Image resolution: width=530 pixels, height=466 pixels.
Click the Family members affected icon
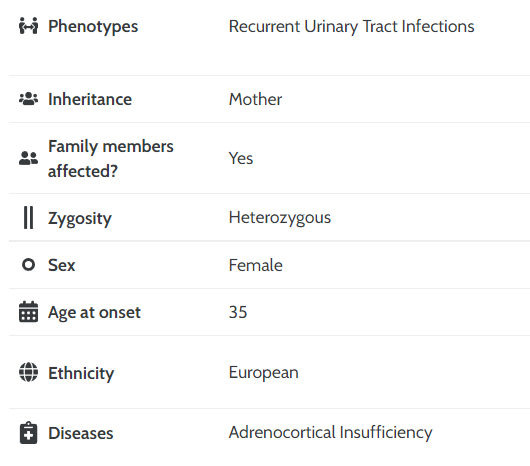[28, 158]
